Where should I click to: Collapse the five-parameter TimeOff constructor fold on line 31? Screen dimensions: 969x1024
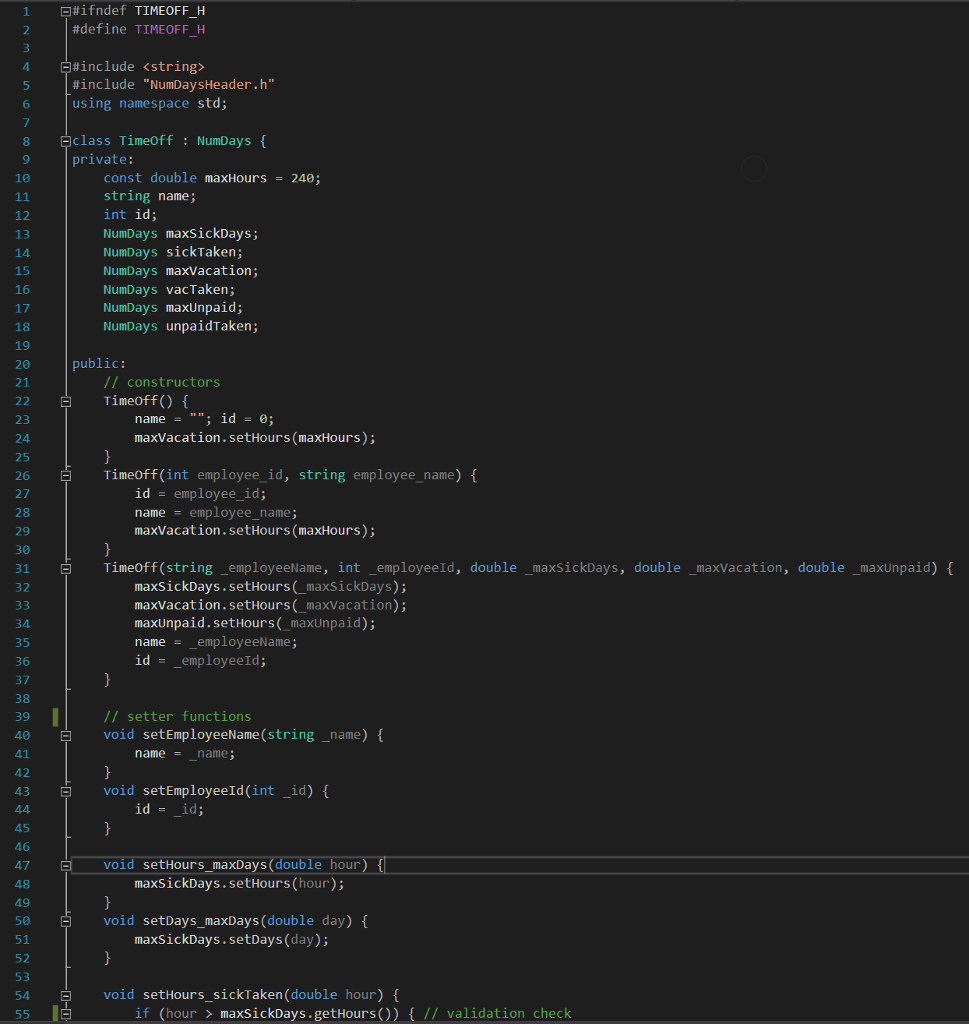point(66,569)
